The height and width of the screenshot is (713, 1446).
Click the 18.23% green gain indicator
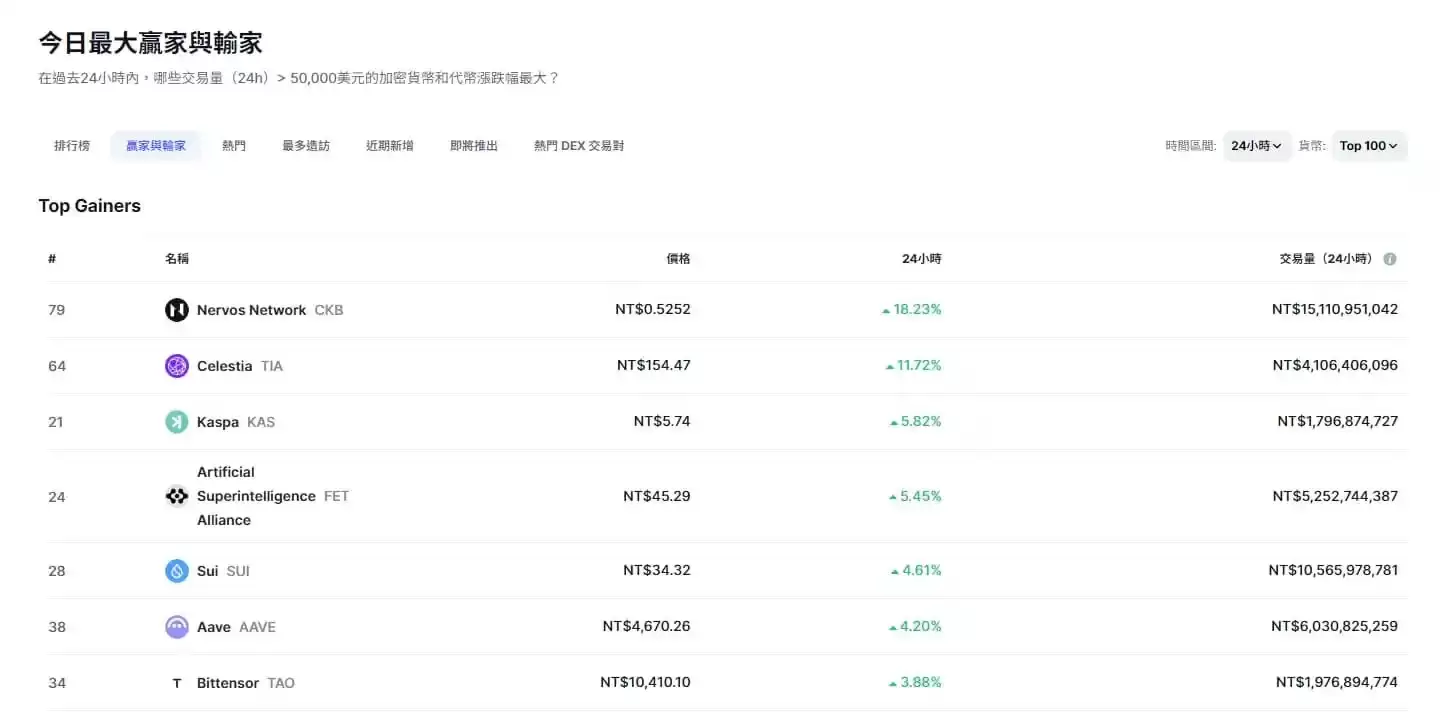click(913, 309)
